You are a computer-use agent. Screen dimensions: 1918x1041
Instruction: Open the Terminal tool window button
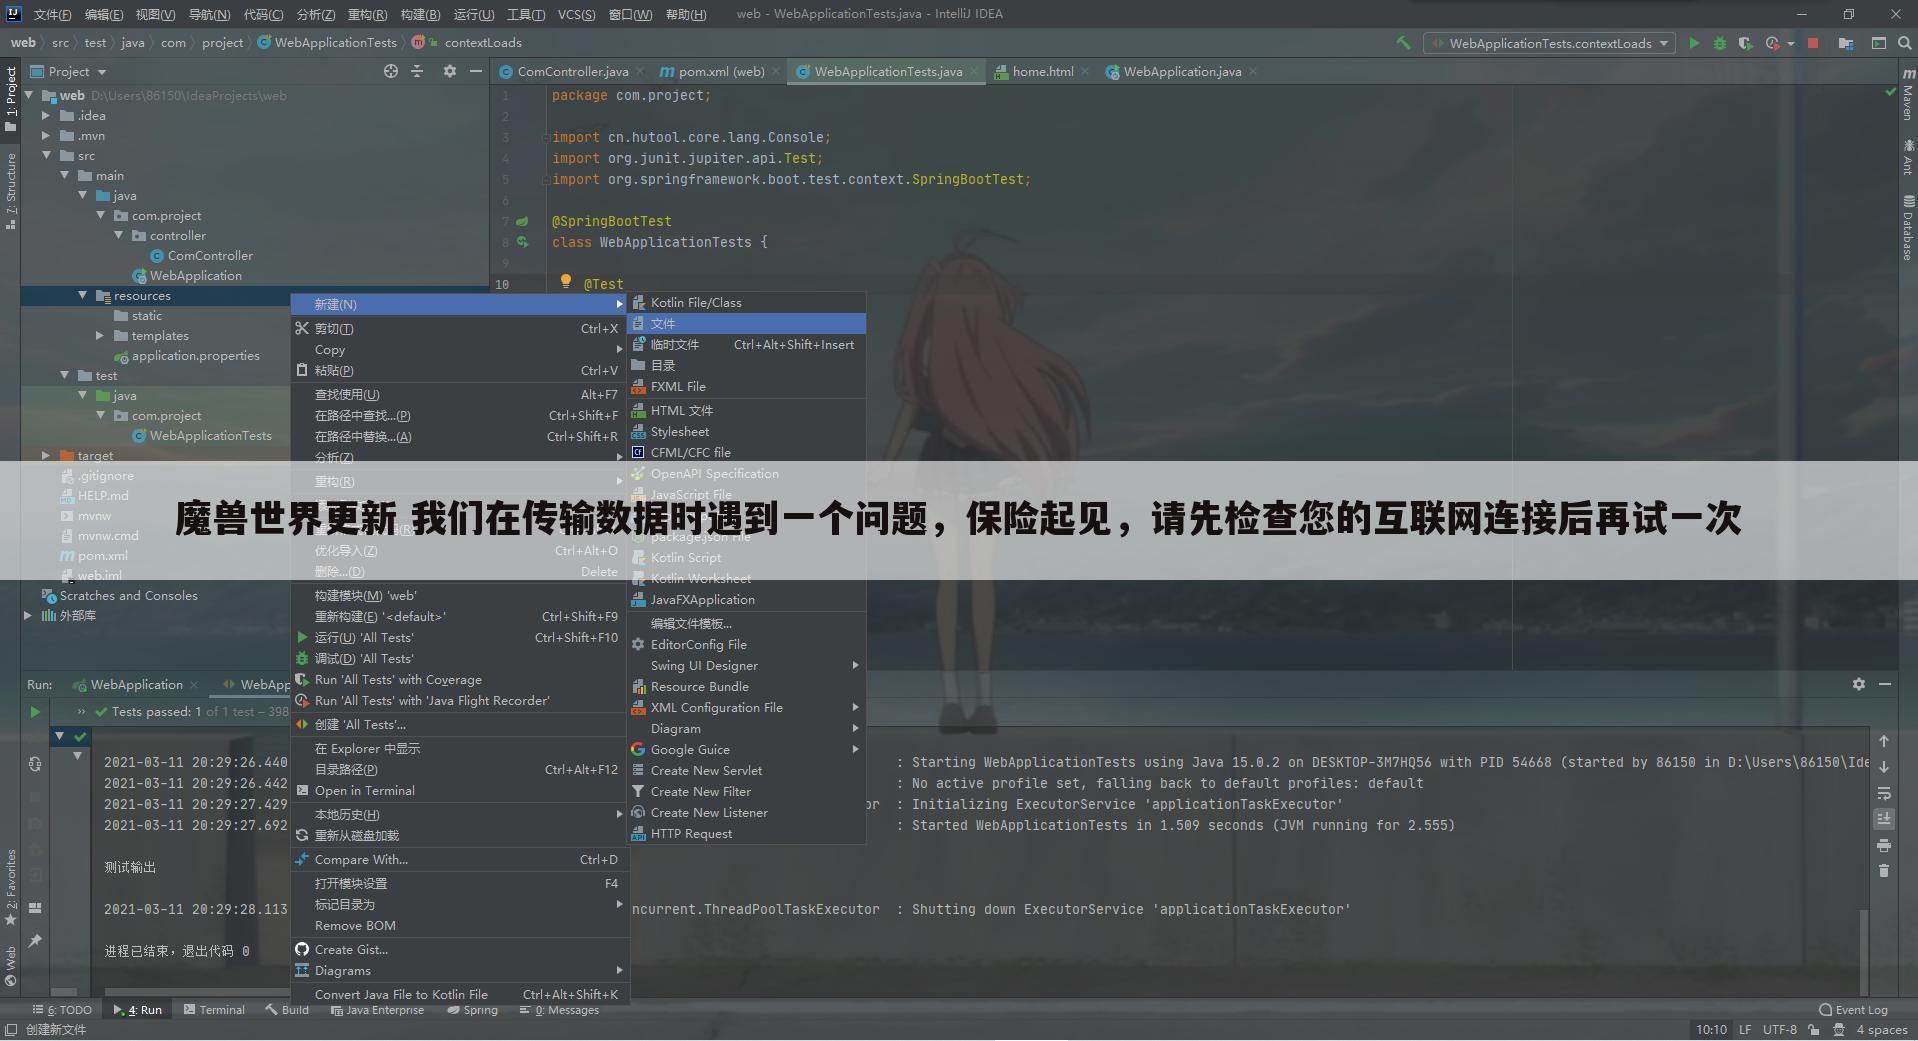click(x=214, y=1010)
